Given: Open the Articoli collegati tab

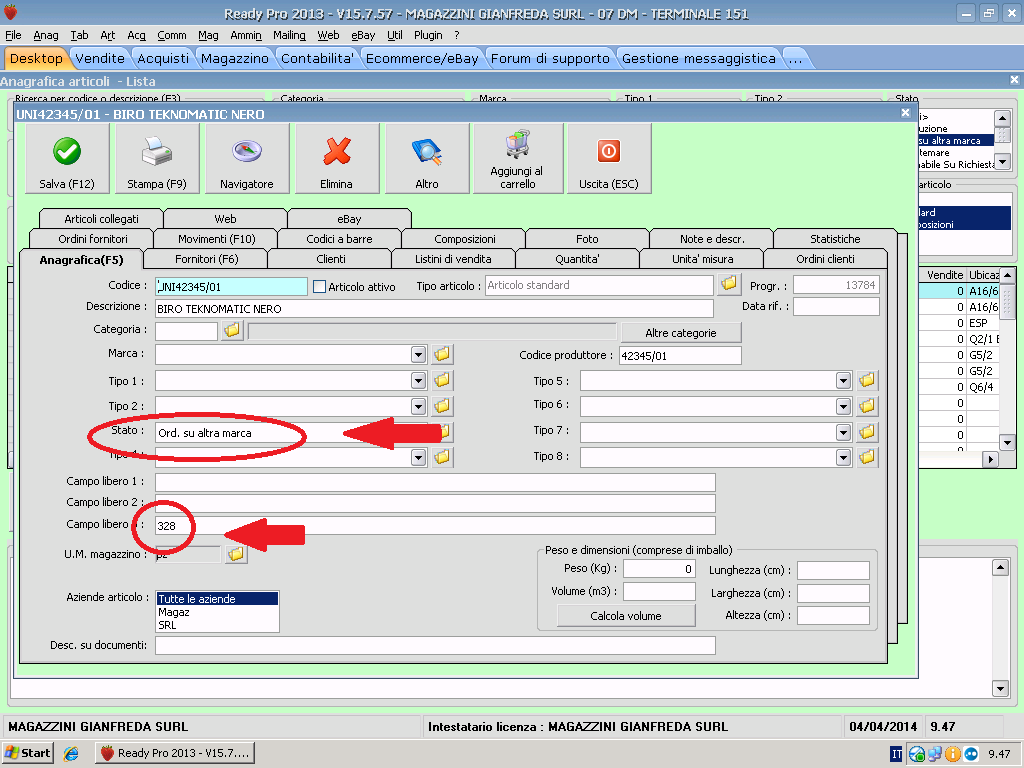Looking at the screenshot, I should [x=101, y=219].
